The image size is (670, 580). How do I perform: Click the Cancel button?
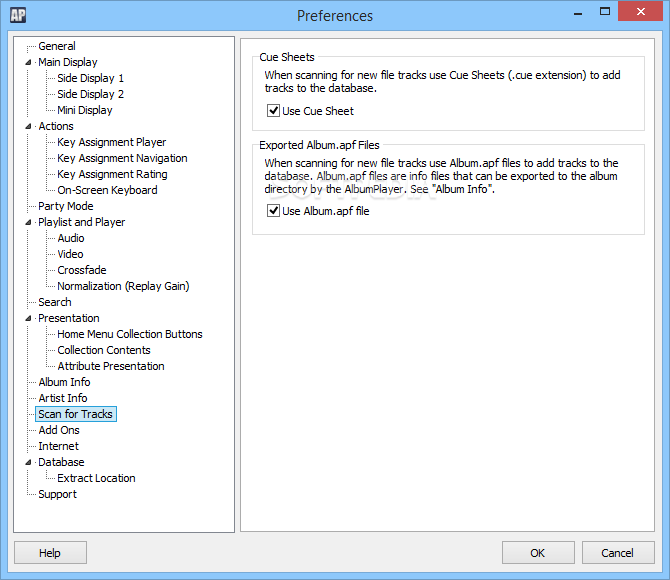(618, 553)
